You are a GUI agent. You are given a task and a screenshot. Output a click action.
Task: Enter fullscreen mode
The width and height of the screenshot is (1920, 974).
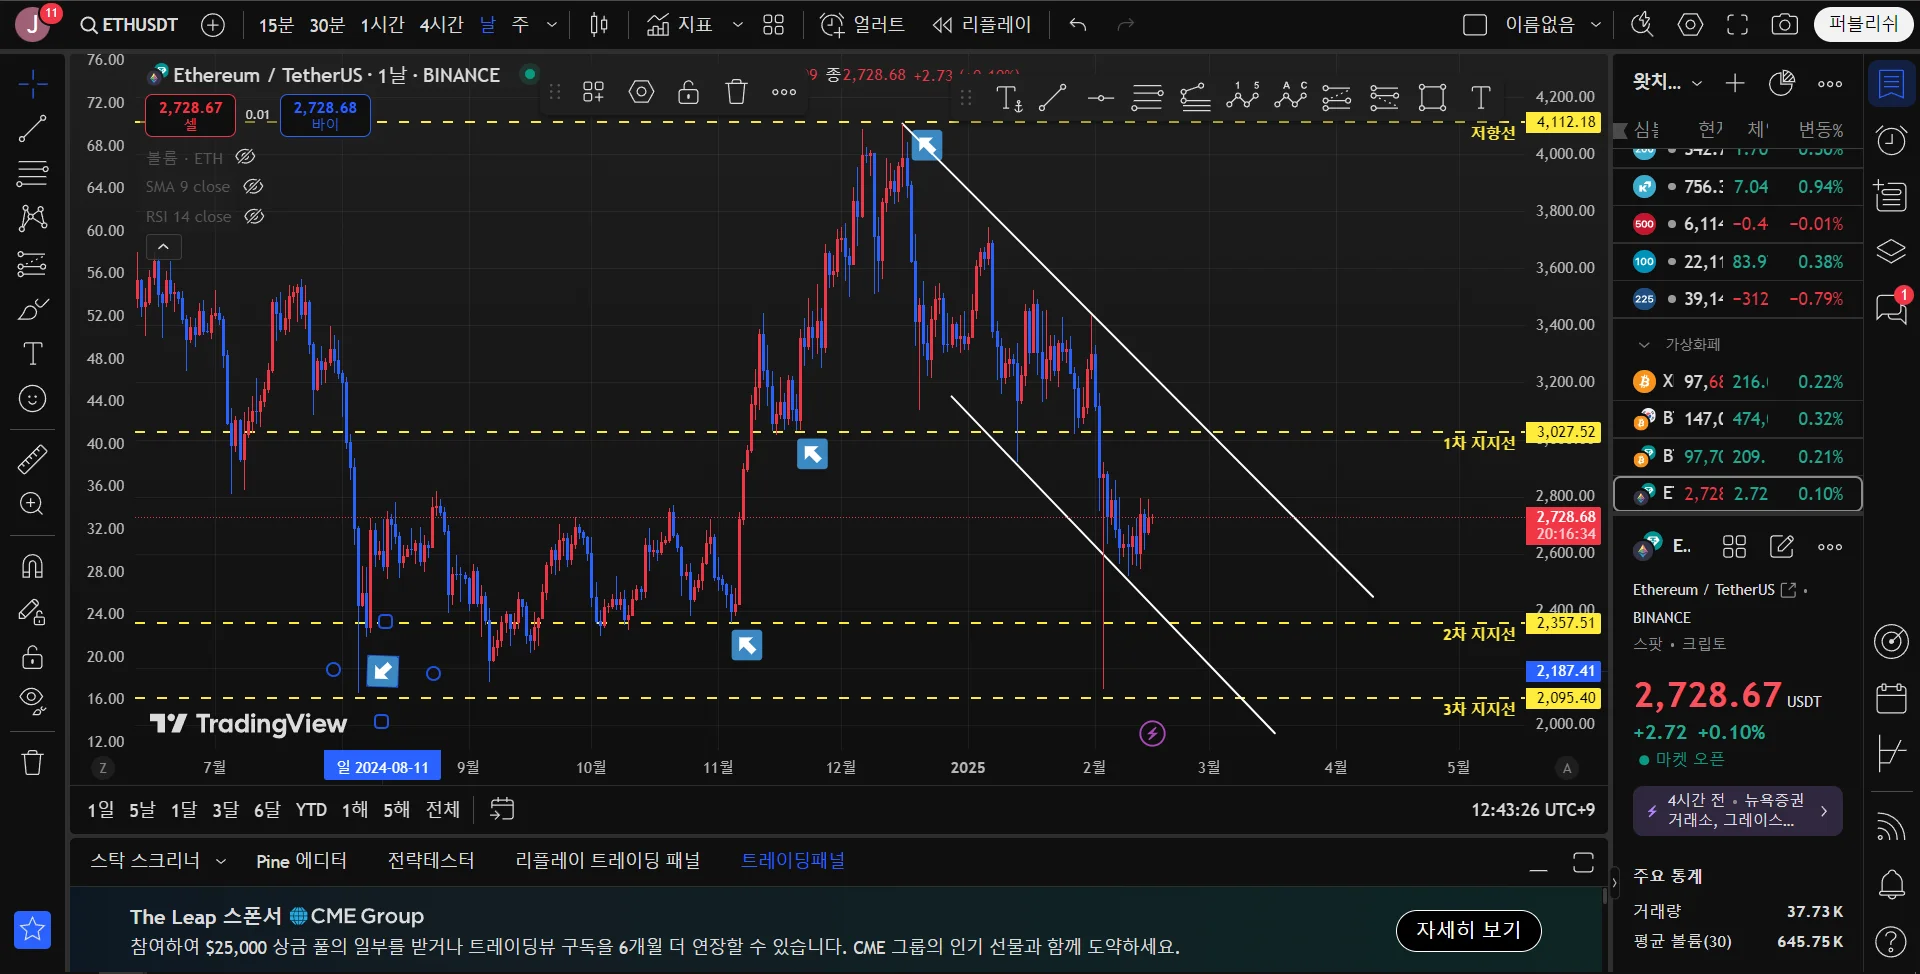click(x=1738, y=25)
